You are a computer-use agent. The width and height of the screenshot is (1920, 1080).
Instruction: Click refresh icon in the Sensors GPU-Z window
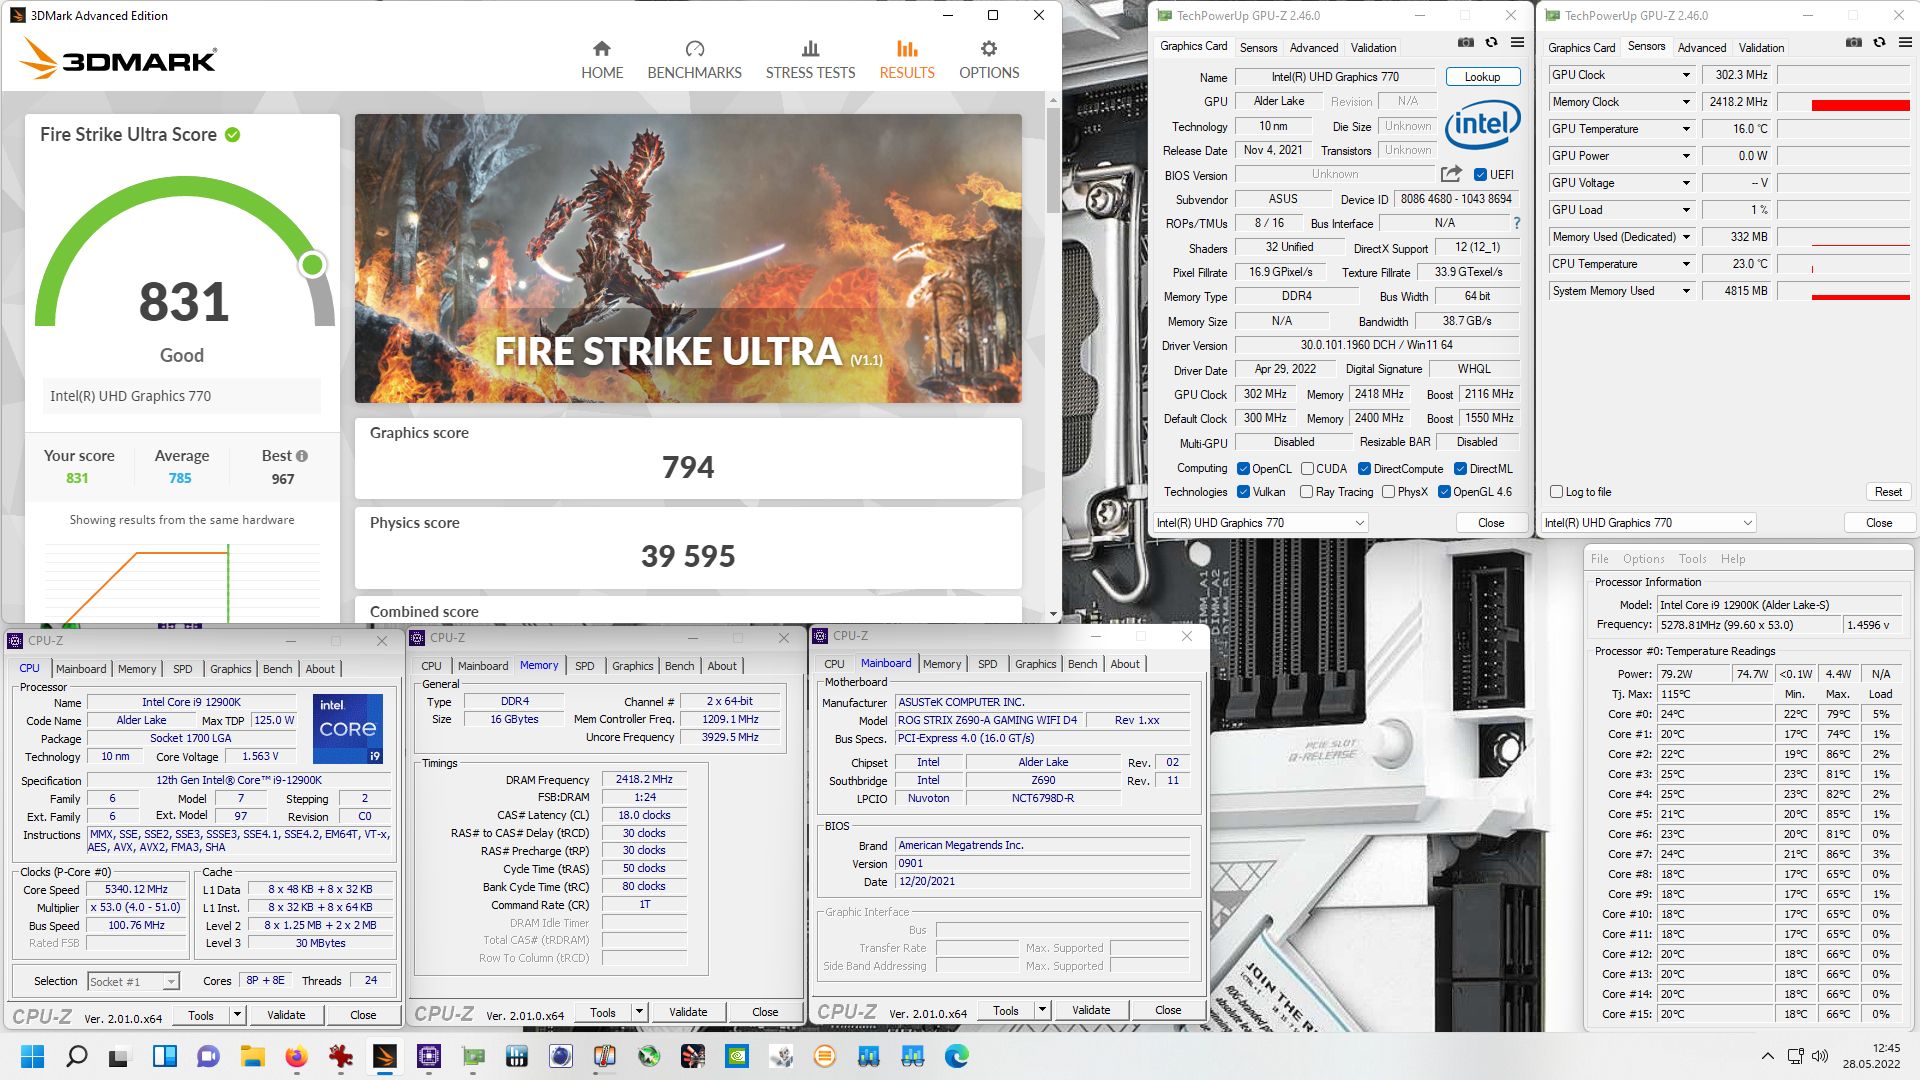[x=1879, y=42]
